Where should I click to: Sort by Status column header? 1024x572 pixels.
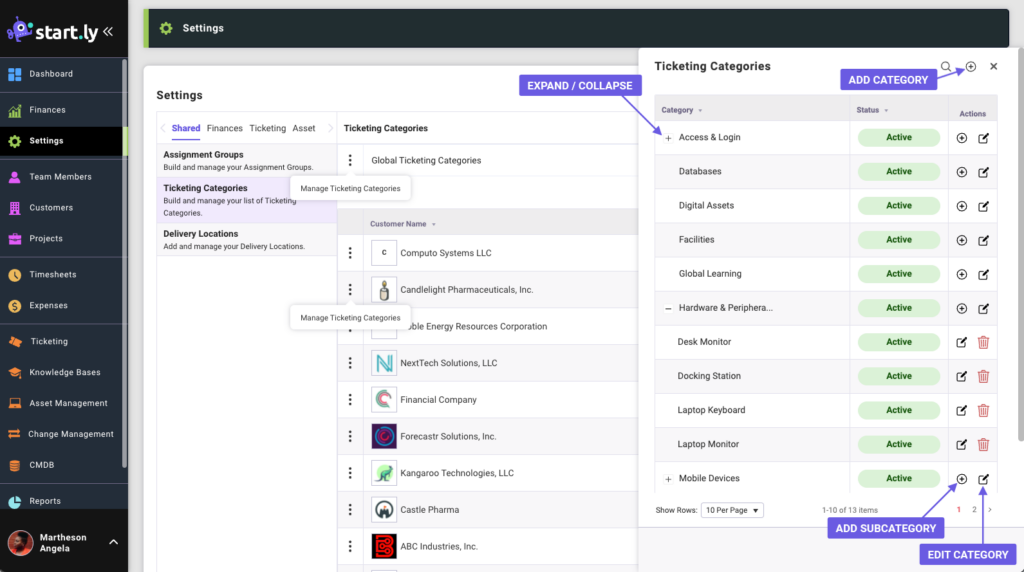tap(872, 110)
